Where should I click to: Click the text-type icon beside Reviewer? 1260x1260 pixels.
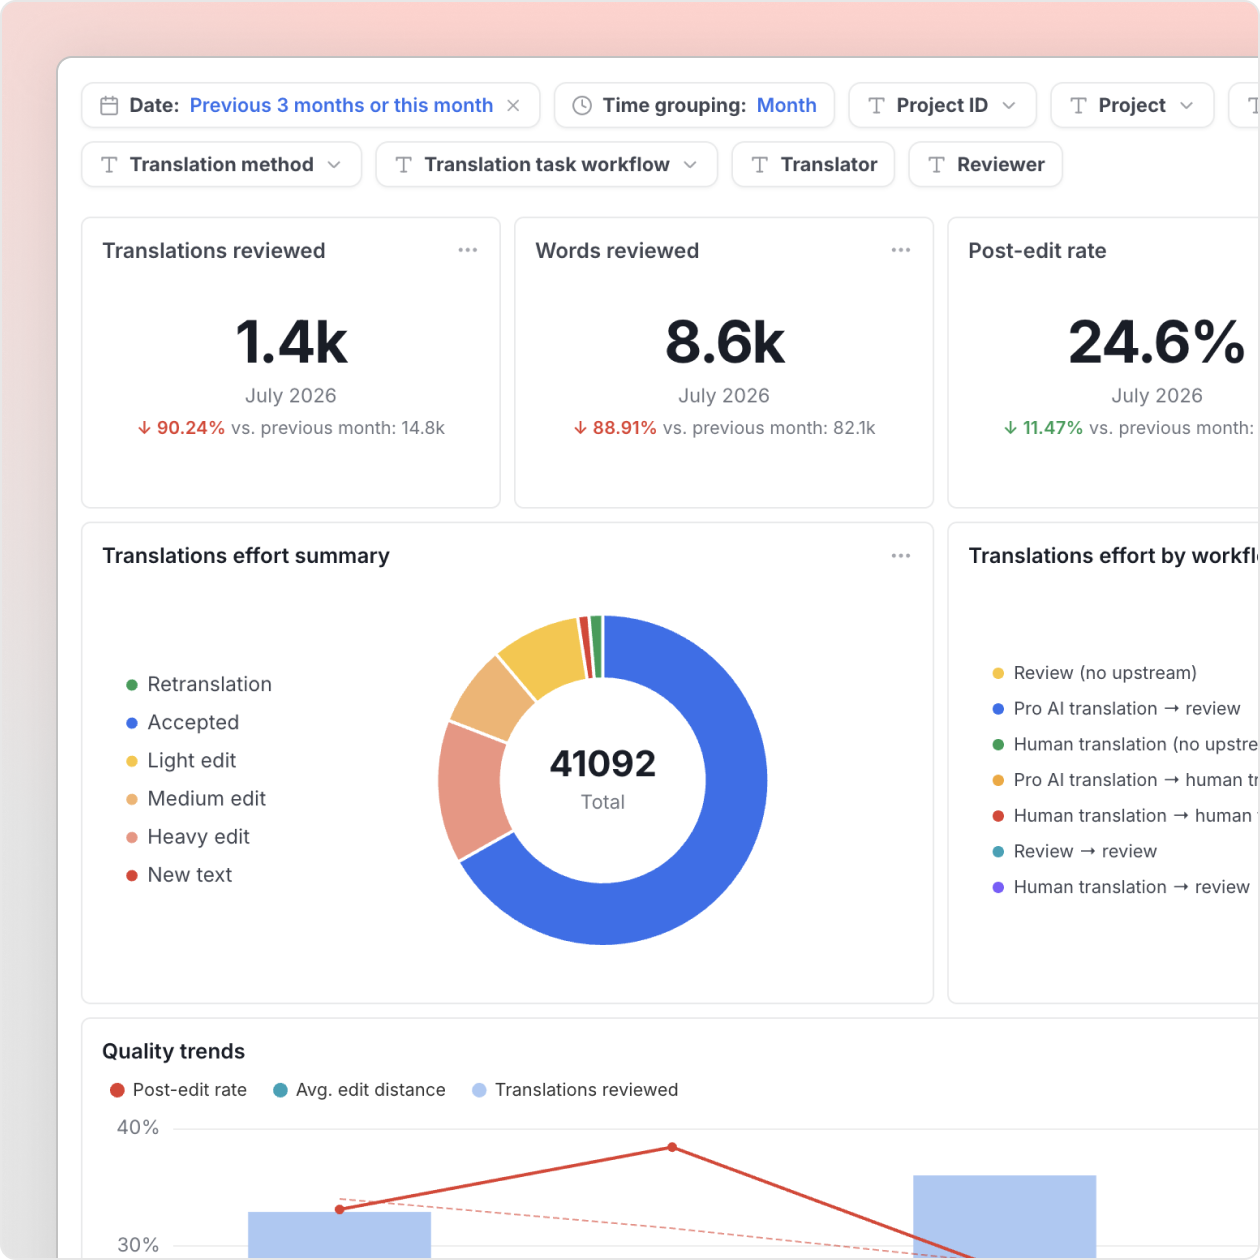coord(937,164)
